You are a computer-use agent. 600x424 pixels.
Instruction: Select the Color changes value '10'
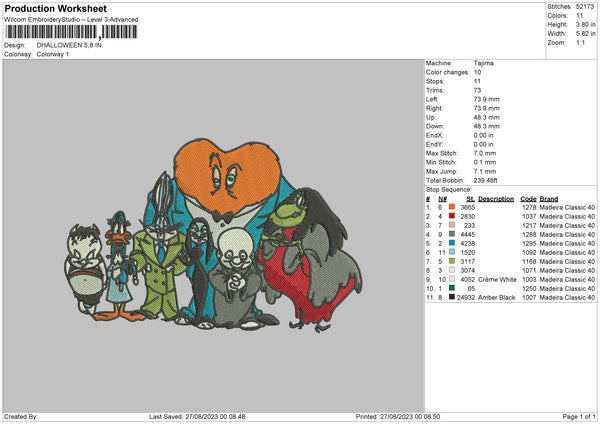(478, 72)
